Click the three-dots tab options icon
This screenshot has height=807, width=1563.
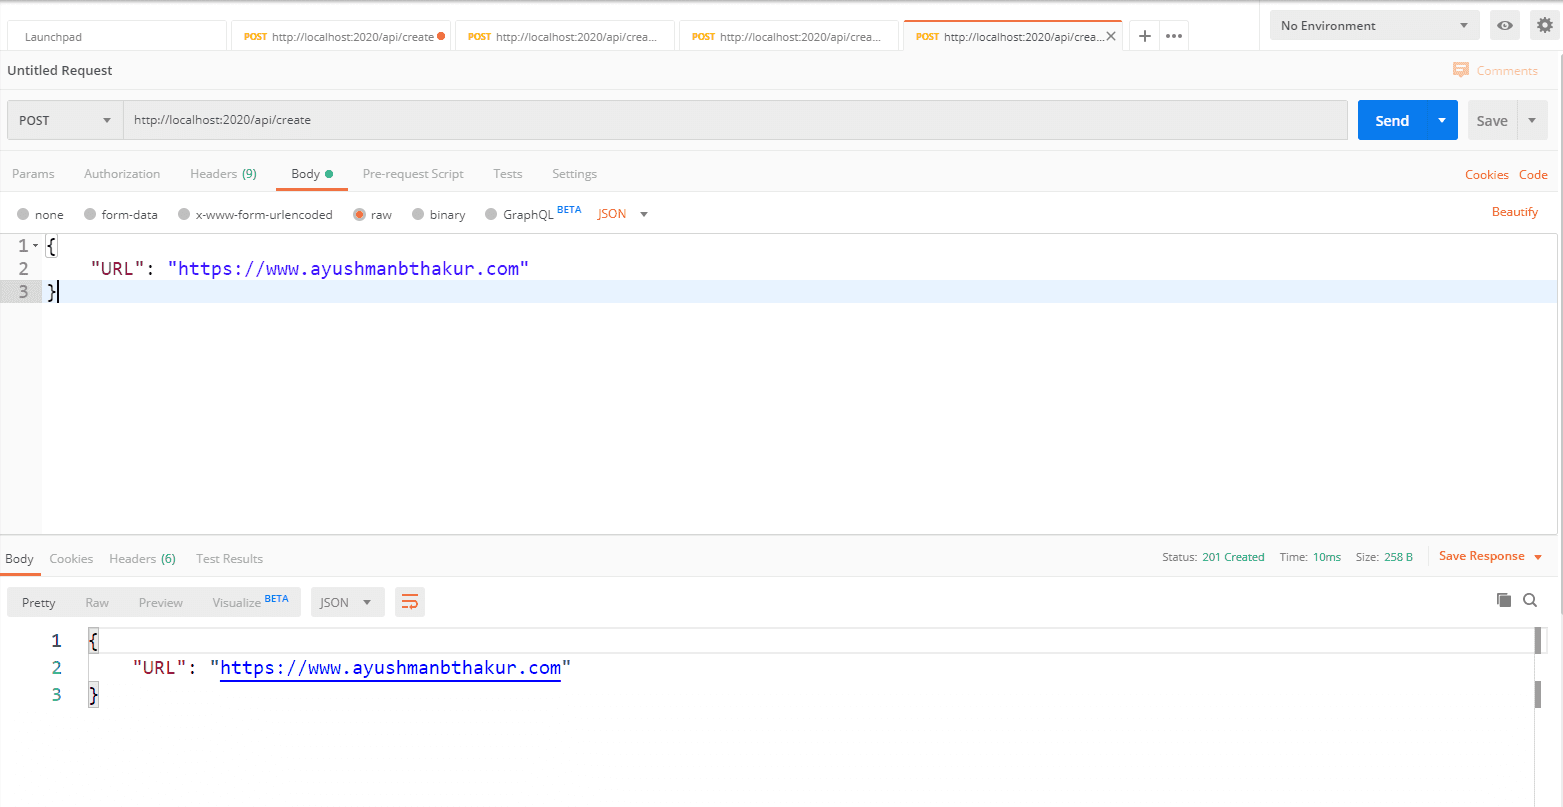1174,36
